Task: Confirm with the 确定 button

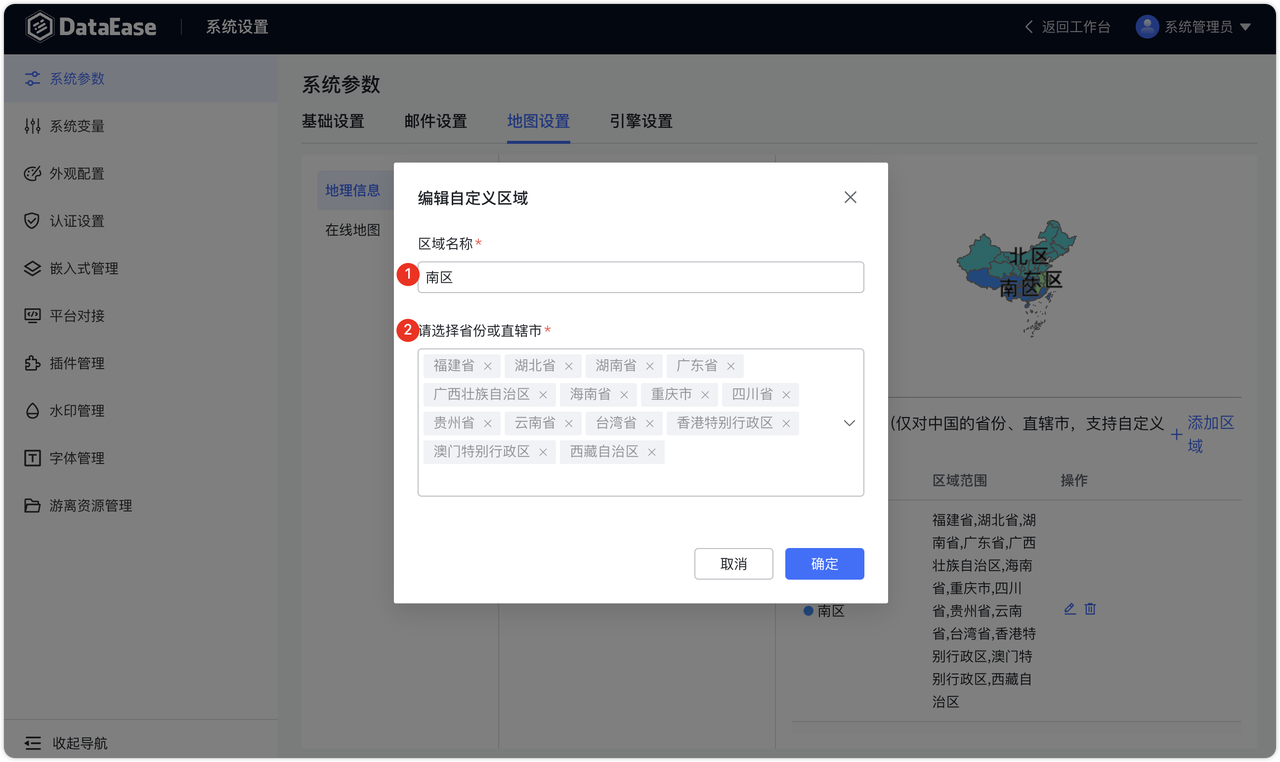Action: (824, 563)
